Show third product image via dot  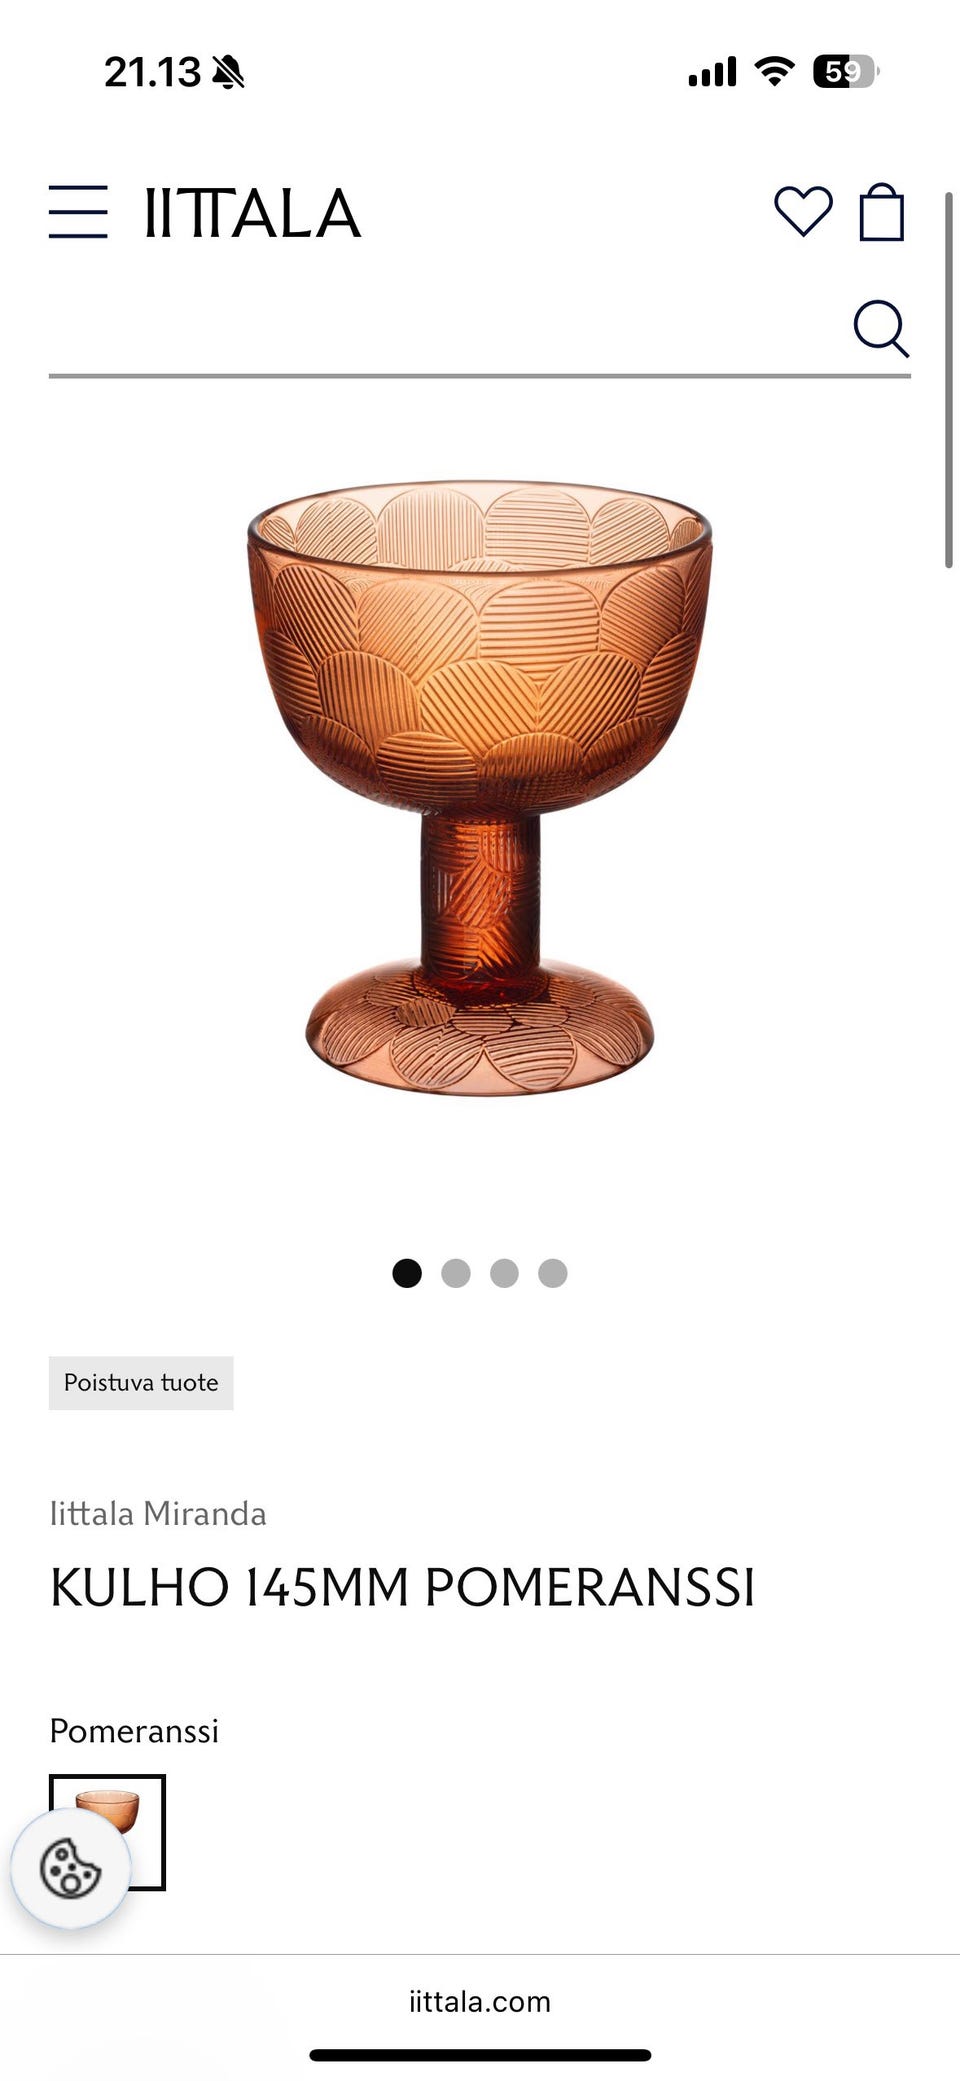tap(504, 1273)
